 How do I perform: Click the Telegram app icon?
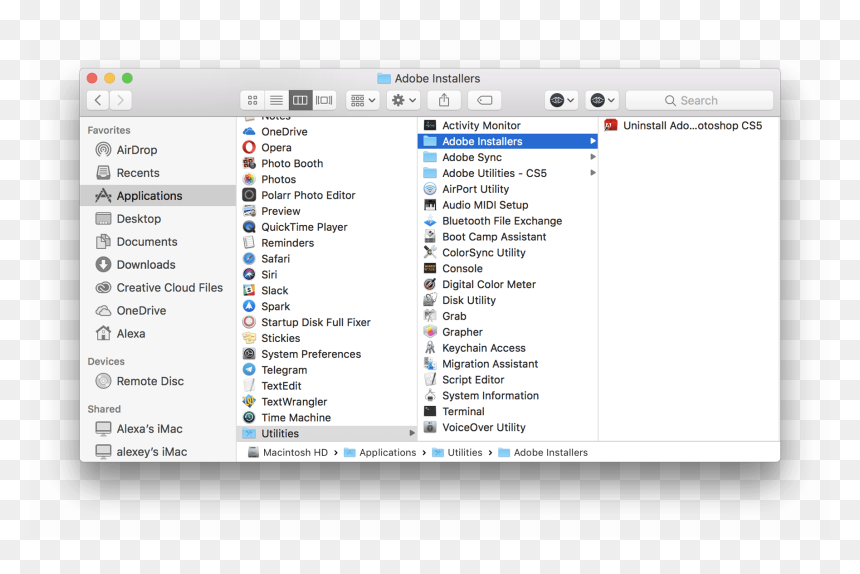point(249,370)
